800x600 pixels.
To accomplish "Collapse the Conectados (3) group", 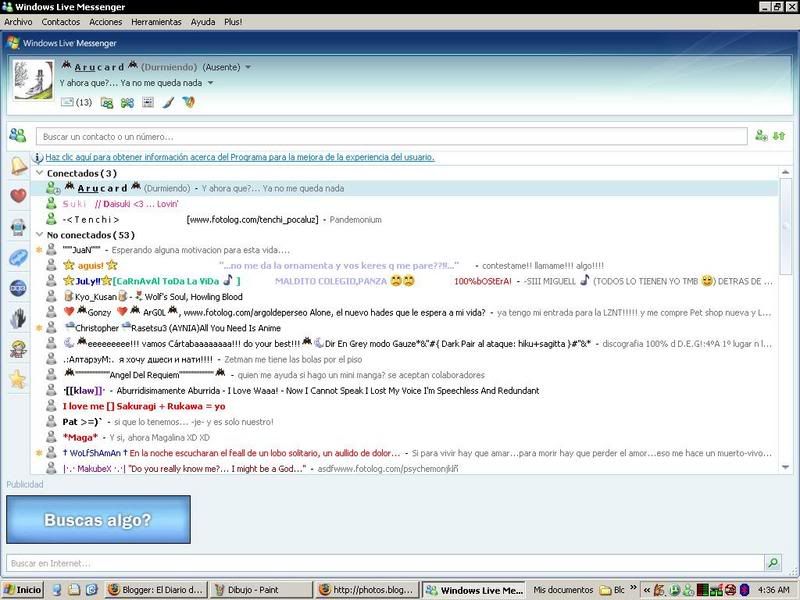I will (x=39, y=173).
